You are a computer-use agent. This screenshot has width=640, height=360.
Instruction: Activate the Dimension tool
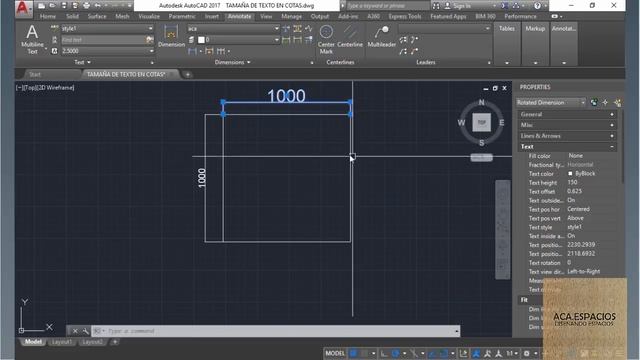(x=171, y=36)
